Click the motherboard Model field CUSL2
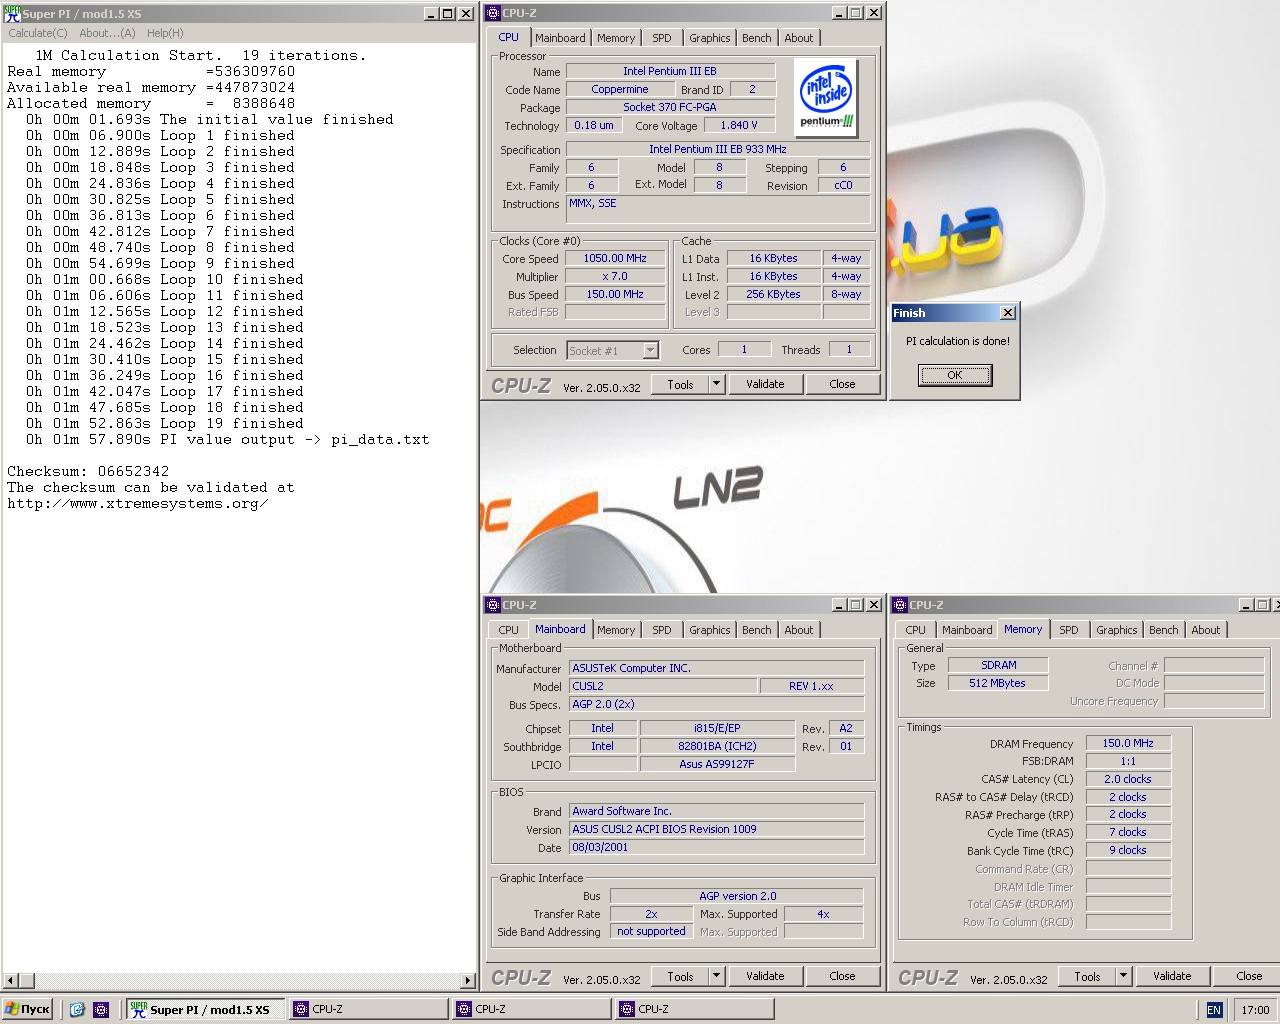The width and height of the screenshot is (1280, 1024). (662, 686)
